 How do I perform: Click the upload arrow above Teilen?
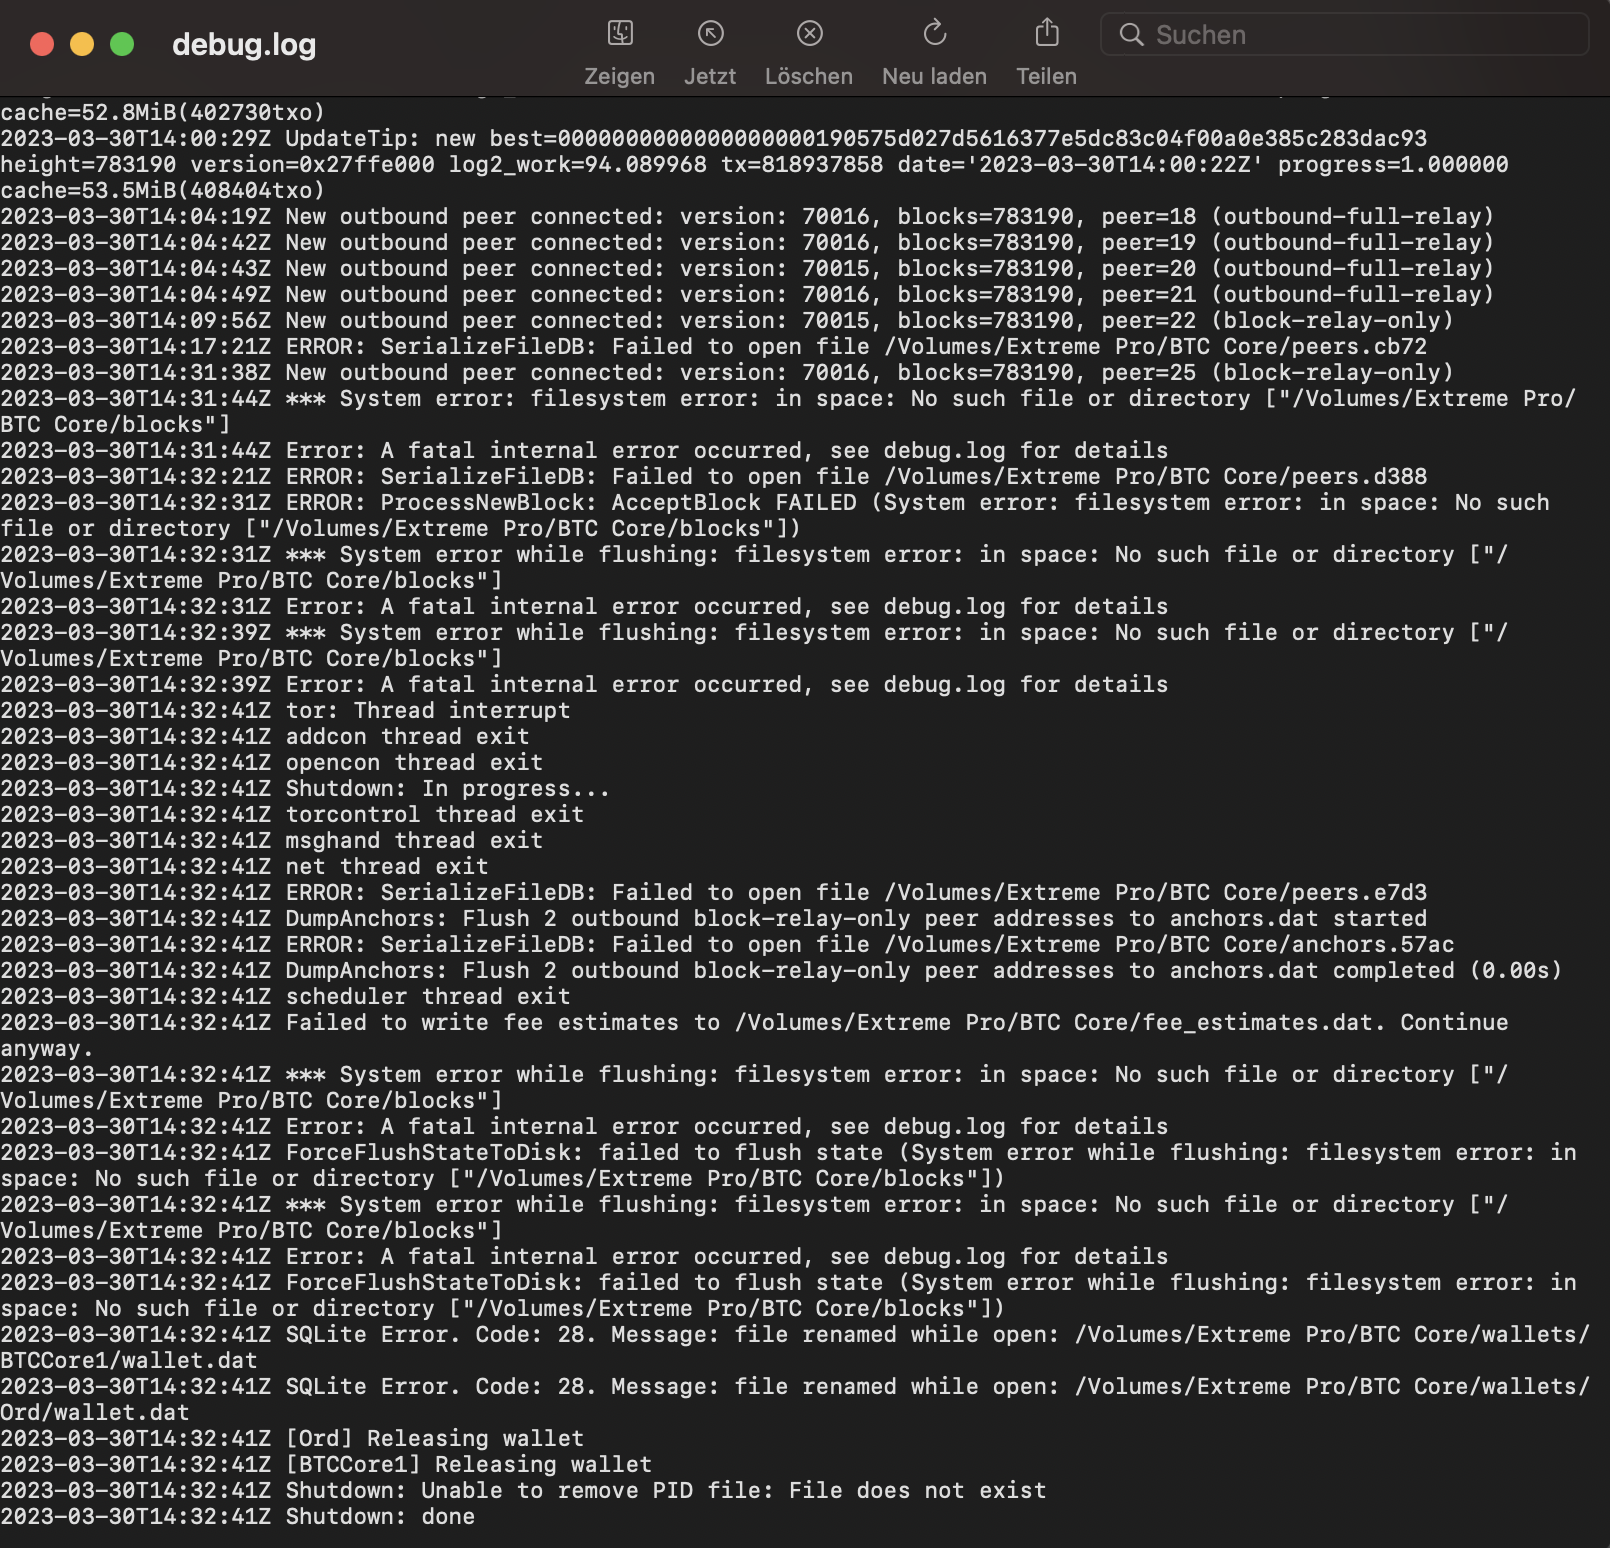point(1046,34)
